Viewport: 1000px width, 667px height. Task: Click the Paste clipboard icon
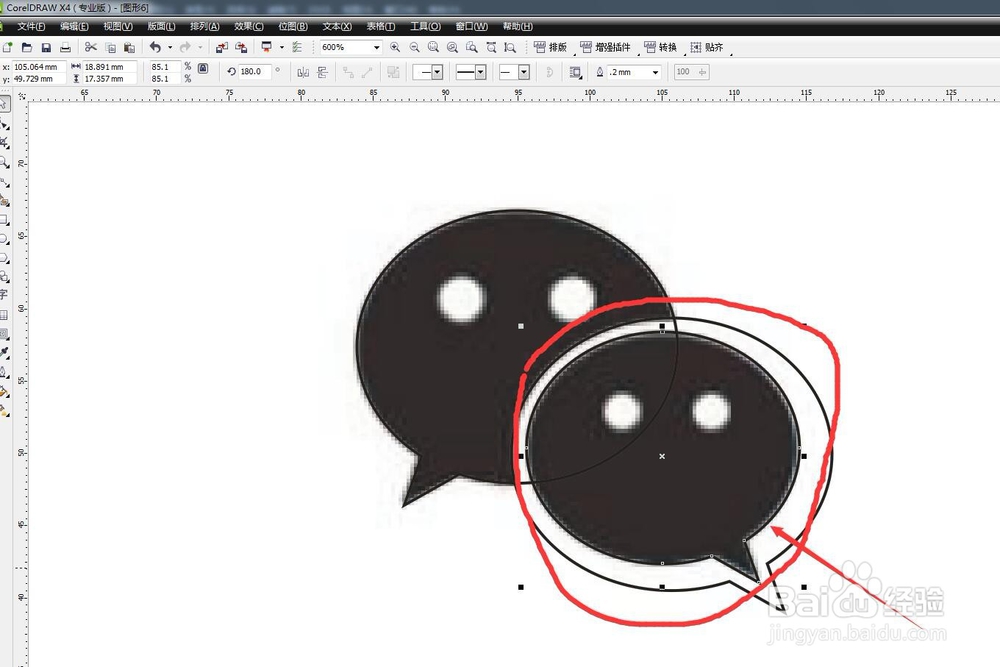(129, 47)
